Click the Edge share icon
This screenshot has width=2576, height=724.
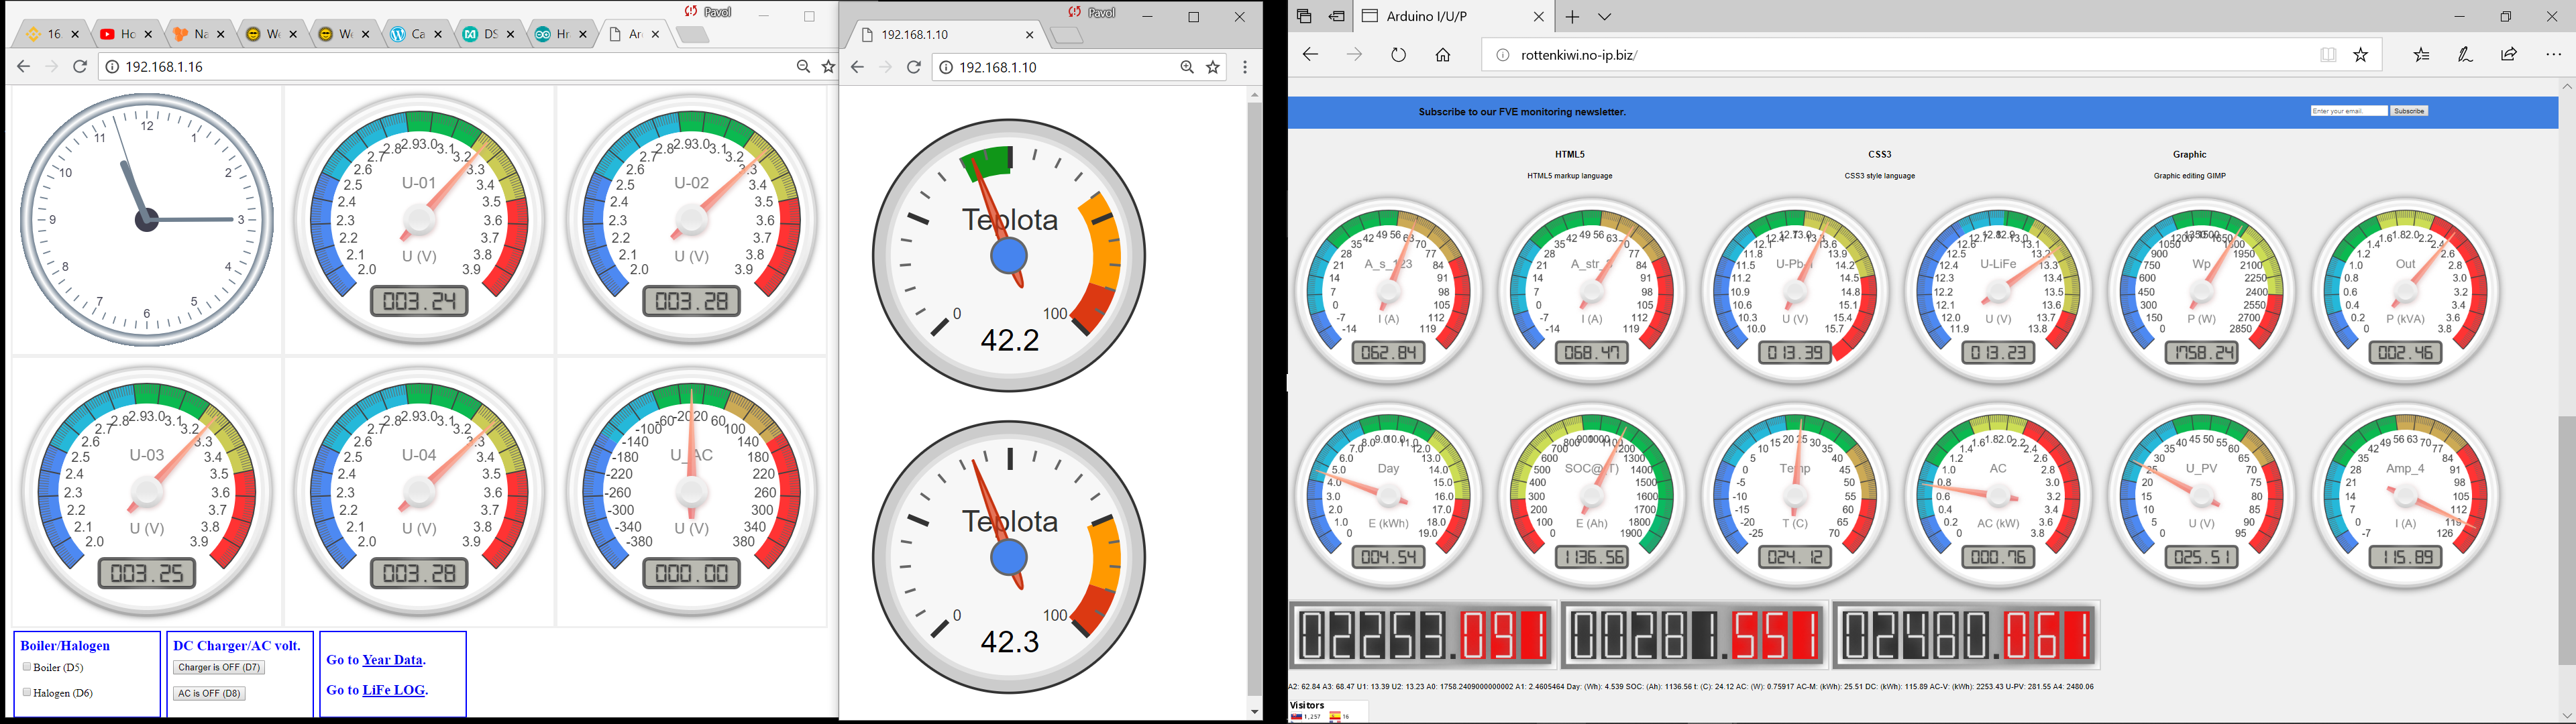[2509, 55]
